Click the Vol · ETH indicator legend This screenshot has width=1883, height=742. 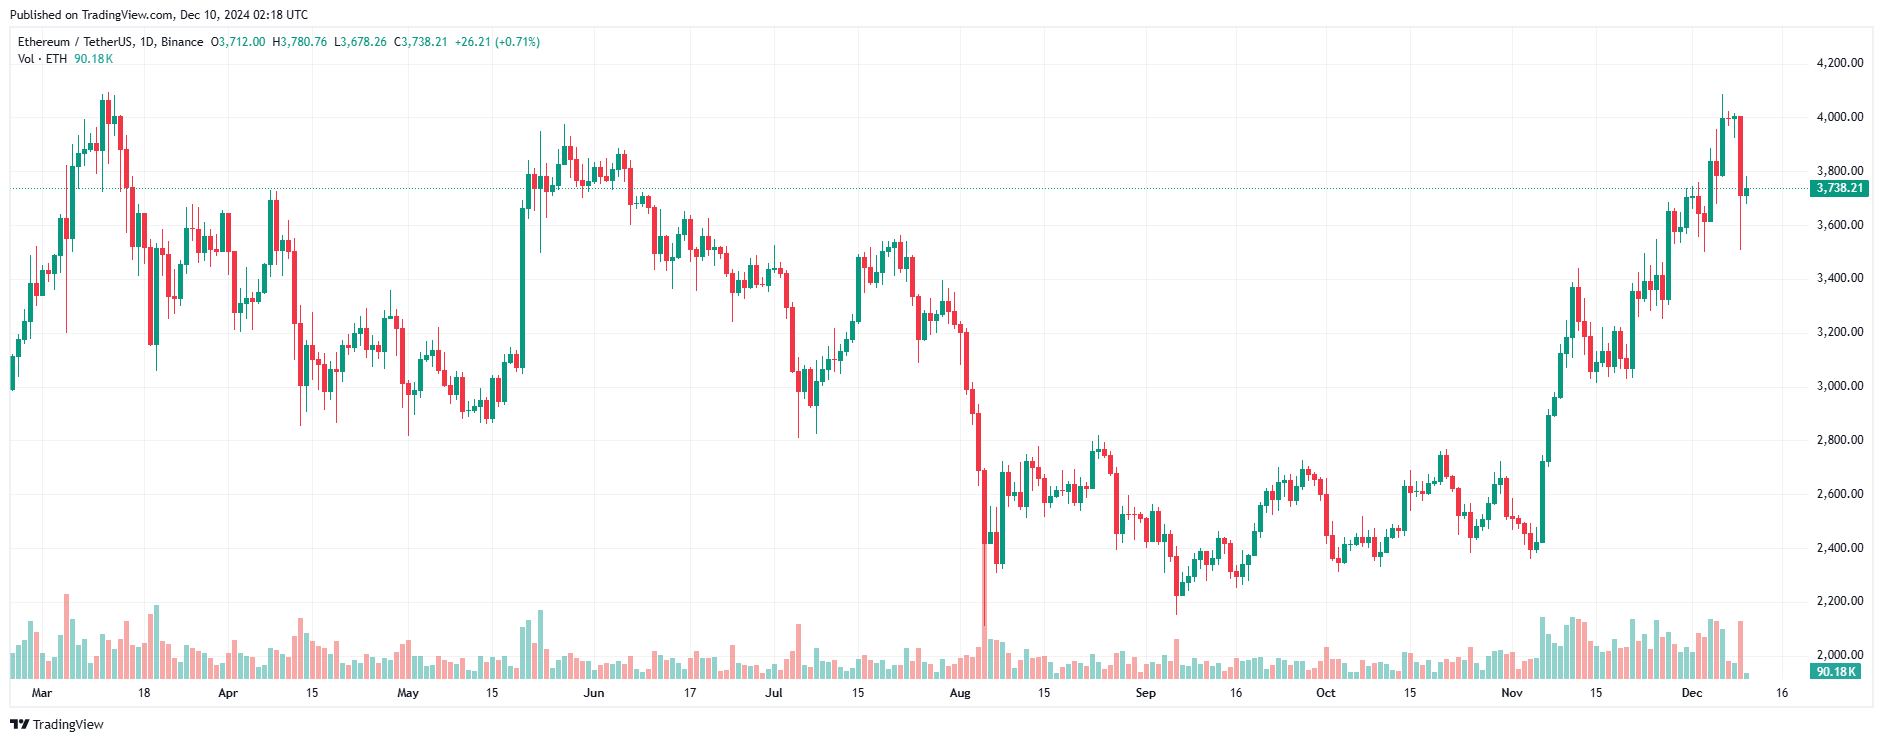[x=42, y=59]
